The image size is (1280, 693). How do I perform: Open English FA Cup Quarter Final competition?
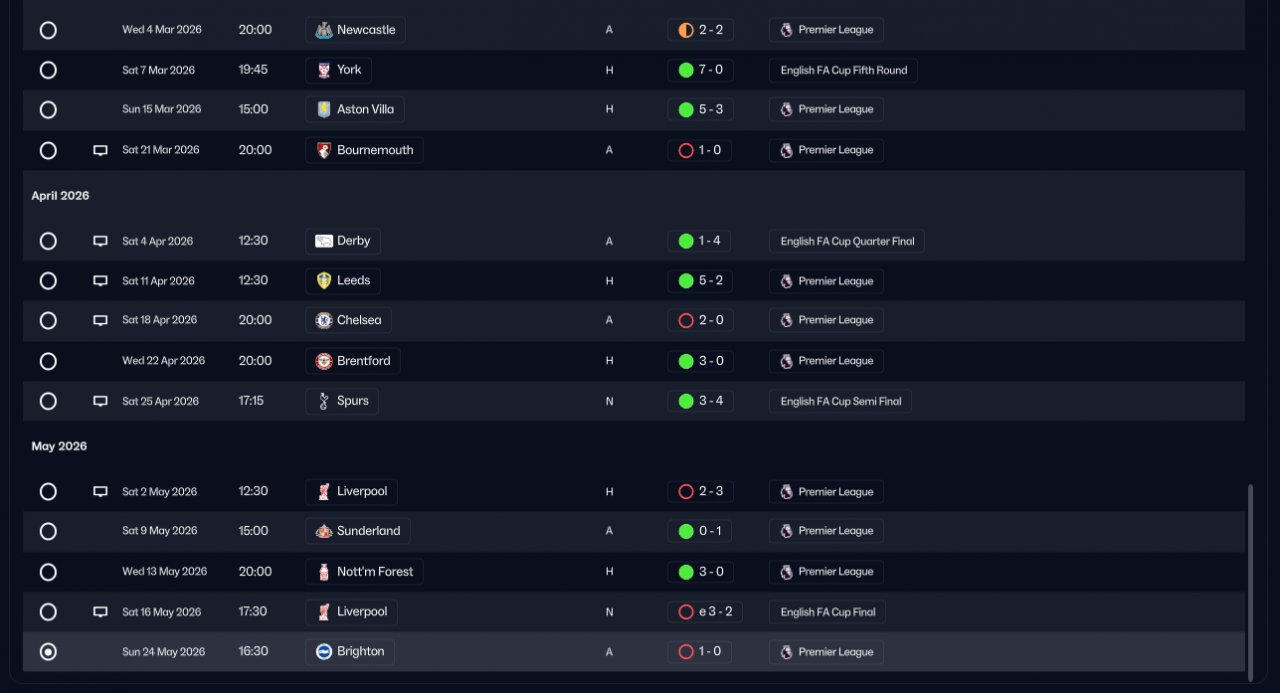pyautogui.click(x=847, y=241)
